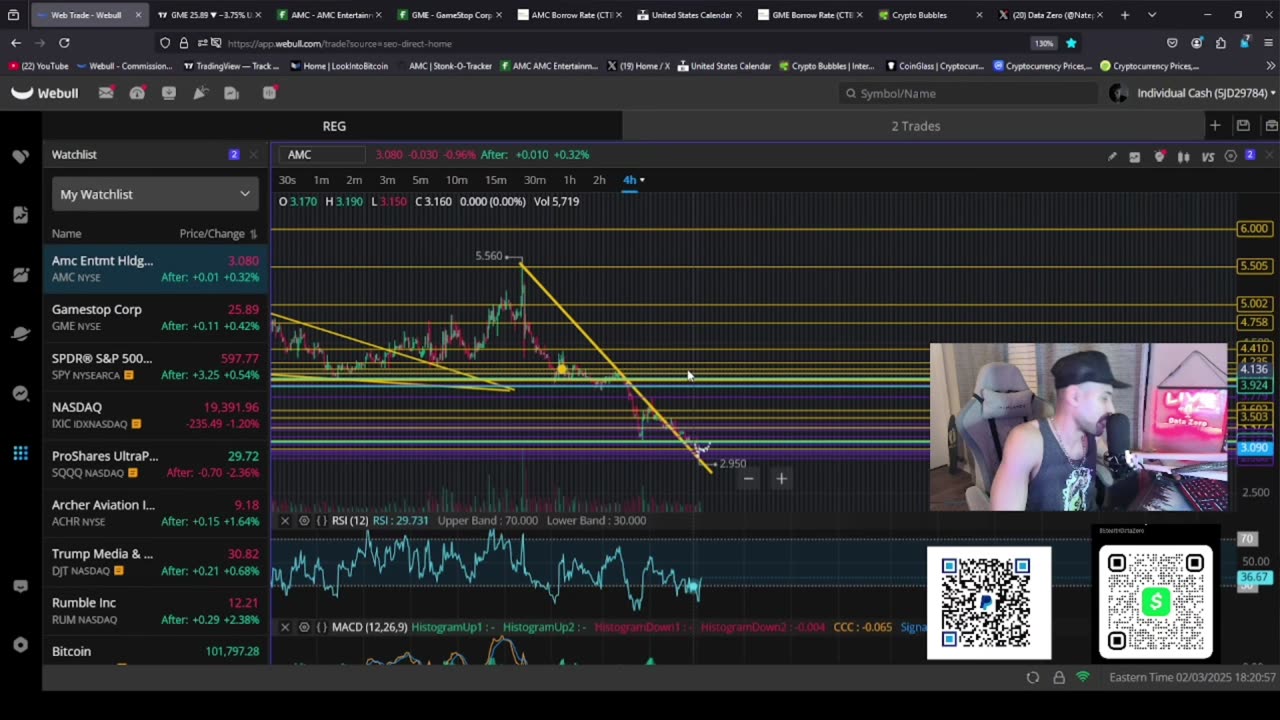Select NASDAQ IXIC in the watchlist
Screen dimensions: 1280x720
pos(155,415)
